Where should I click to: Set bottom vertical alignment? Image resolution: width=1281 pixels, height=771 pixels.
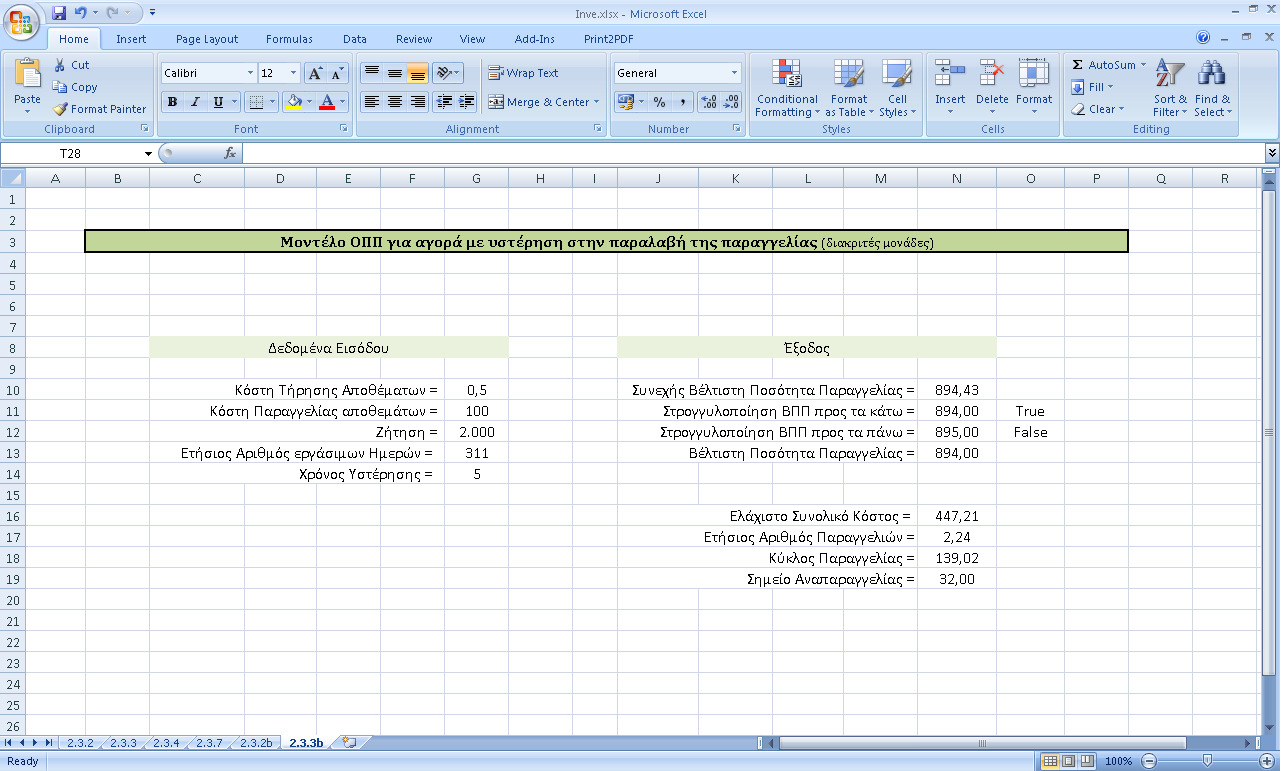coord(418,73)
